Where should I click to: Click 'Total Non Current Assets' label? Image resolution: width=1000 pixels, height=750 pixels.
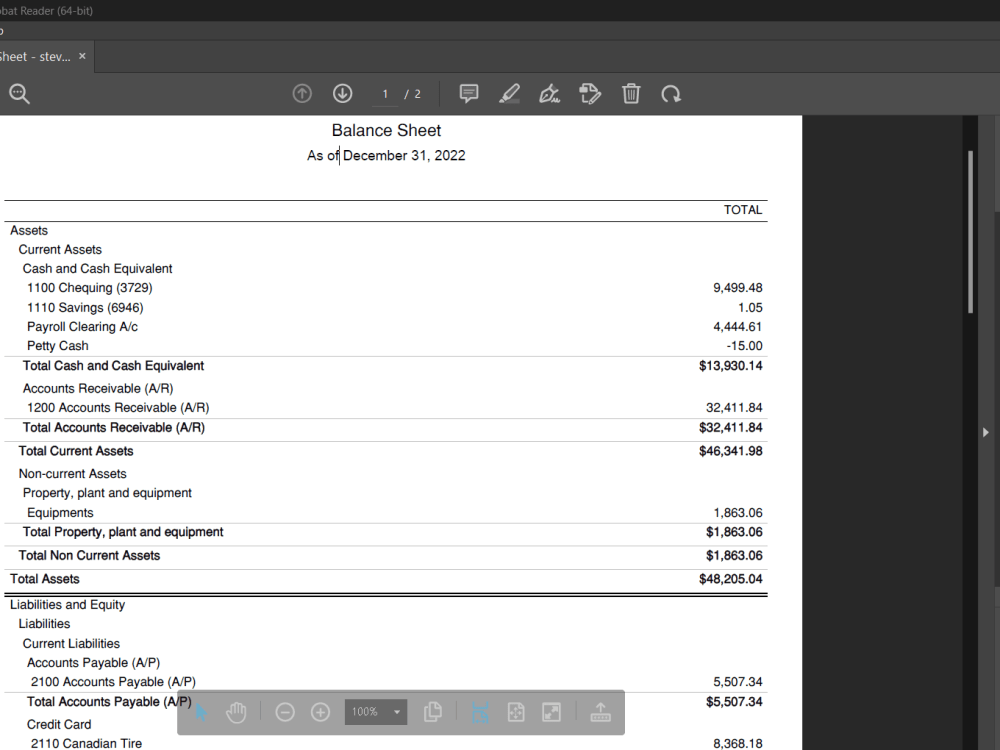89,555
